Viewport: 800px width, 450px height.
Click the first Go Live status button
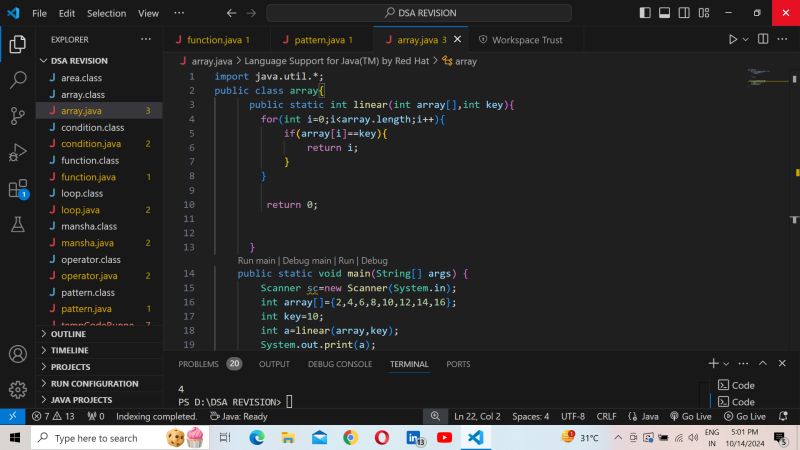tap(690, 416)
